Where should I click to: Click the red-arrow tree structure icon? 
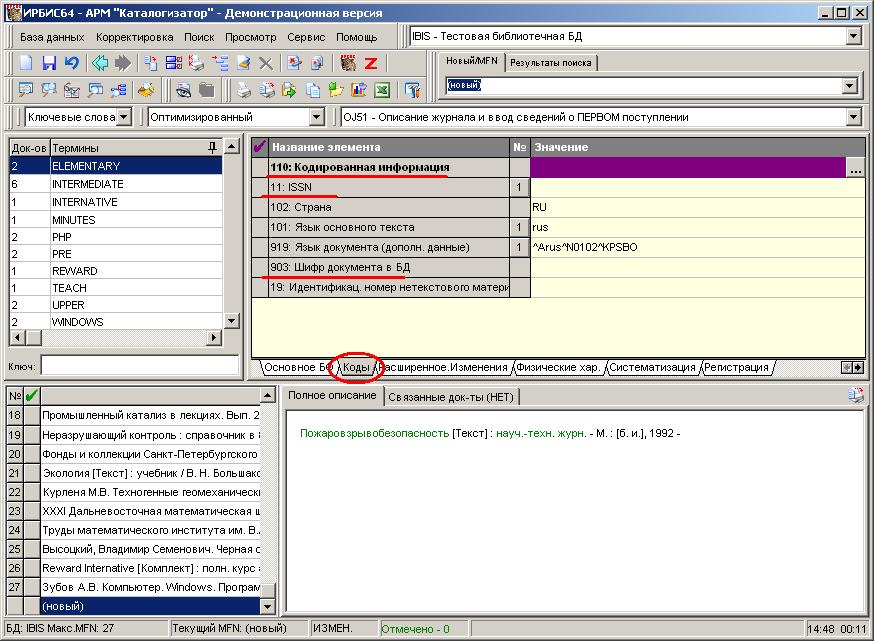click(220, 62)
